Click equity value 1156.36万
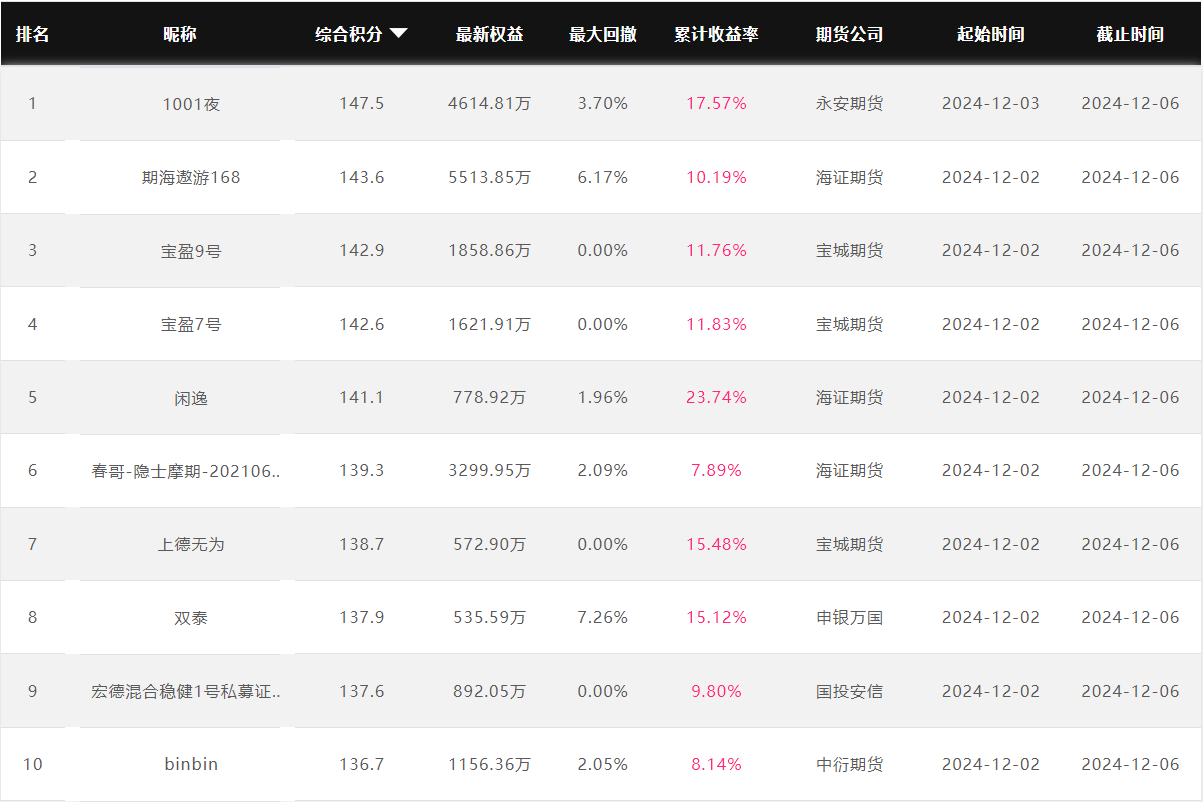Screen dimensions: 1203x802 click(489, 765)
